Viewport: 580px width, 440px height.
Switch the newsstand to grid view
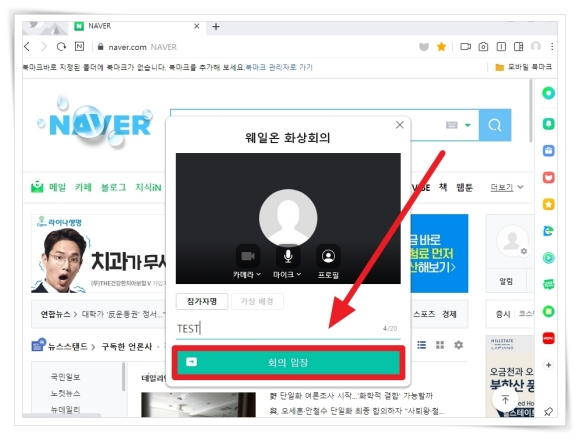pos(440,345)
